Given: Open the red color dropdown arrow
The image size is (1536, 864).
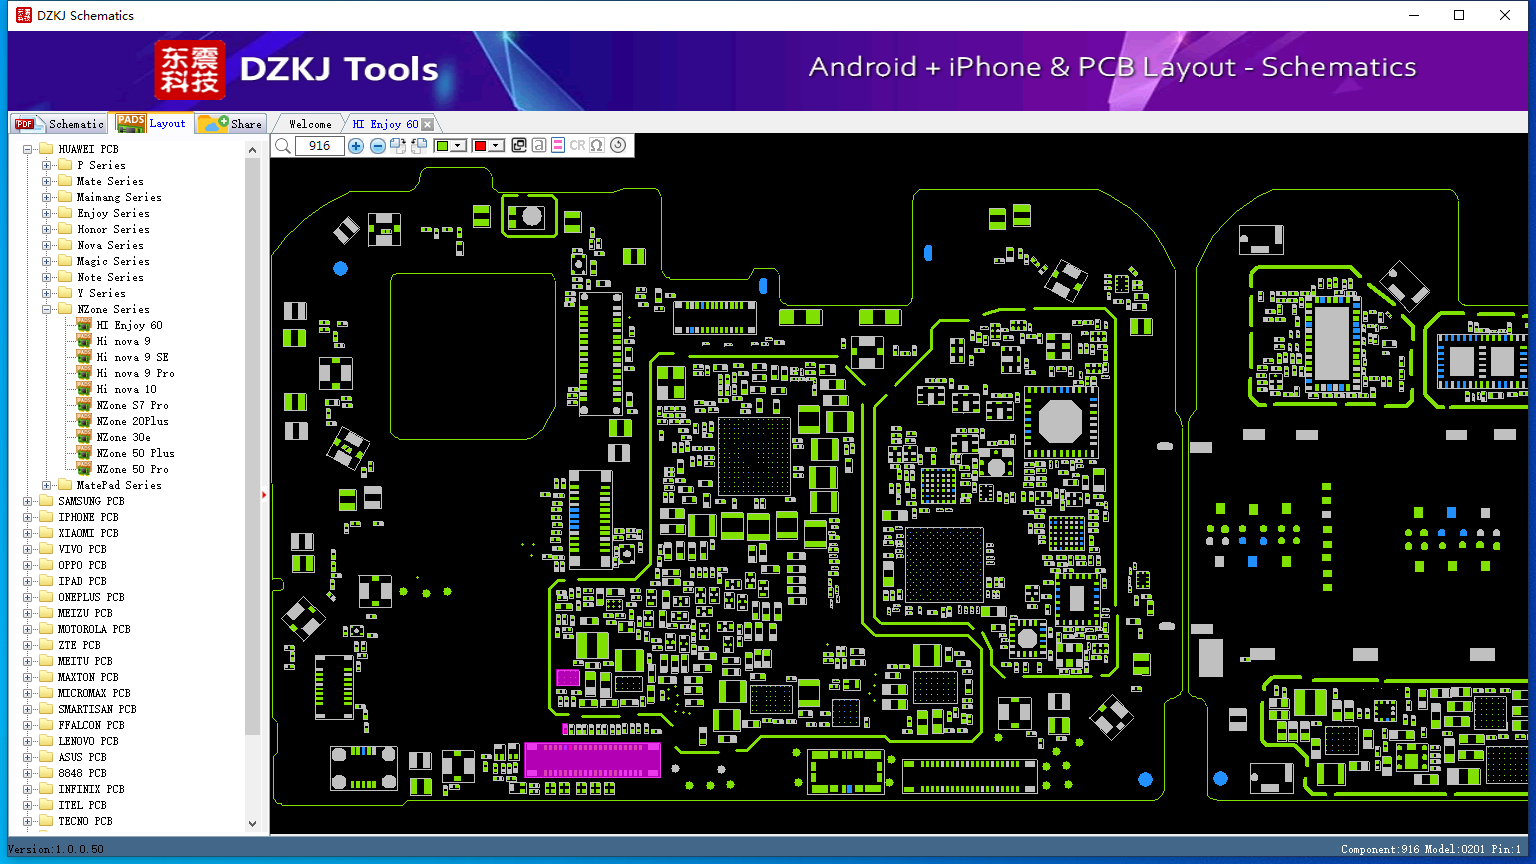Looking at the screenshot, I should click(495, 146).
